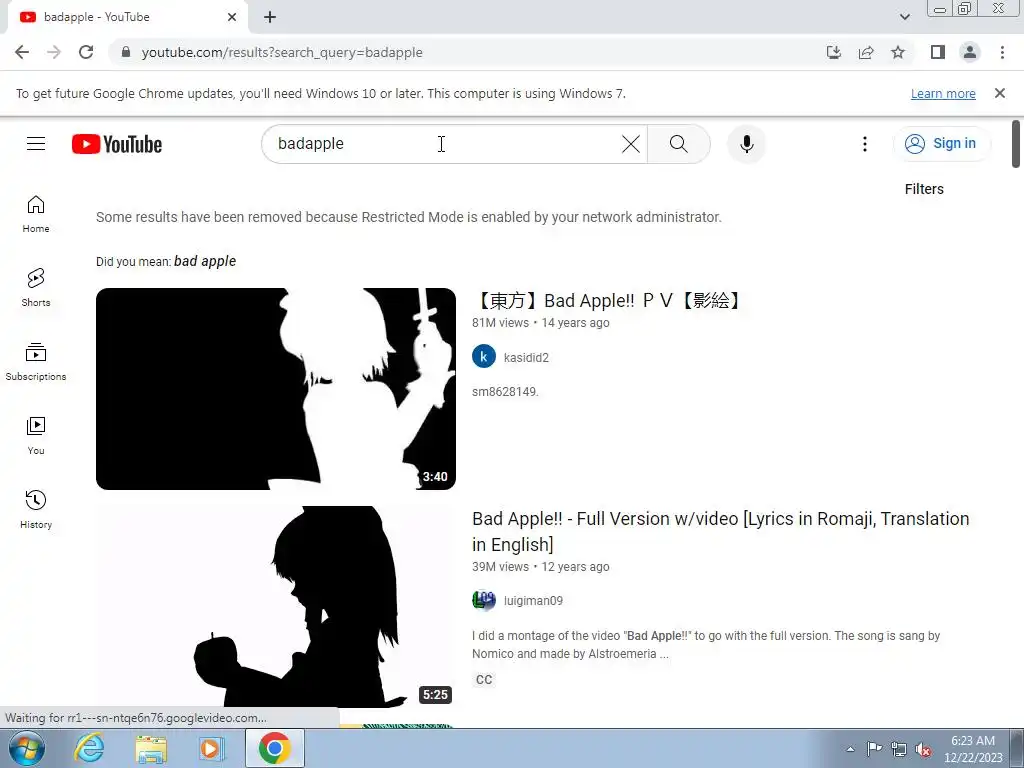Screen dimensions: 1024x768
Task: View site info via the lock icon
Action: coord(126,52)
